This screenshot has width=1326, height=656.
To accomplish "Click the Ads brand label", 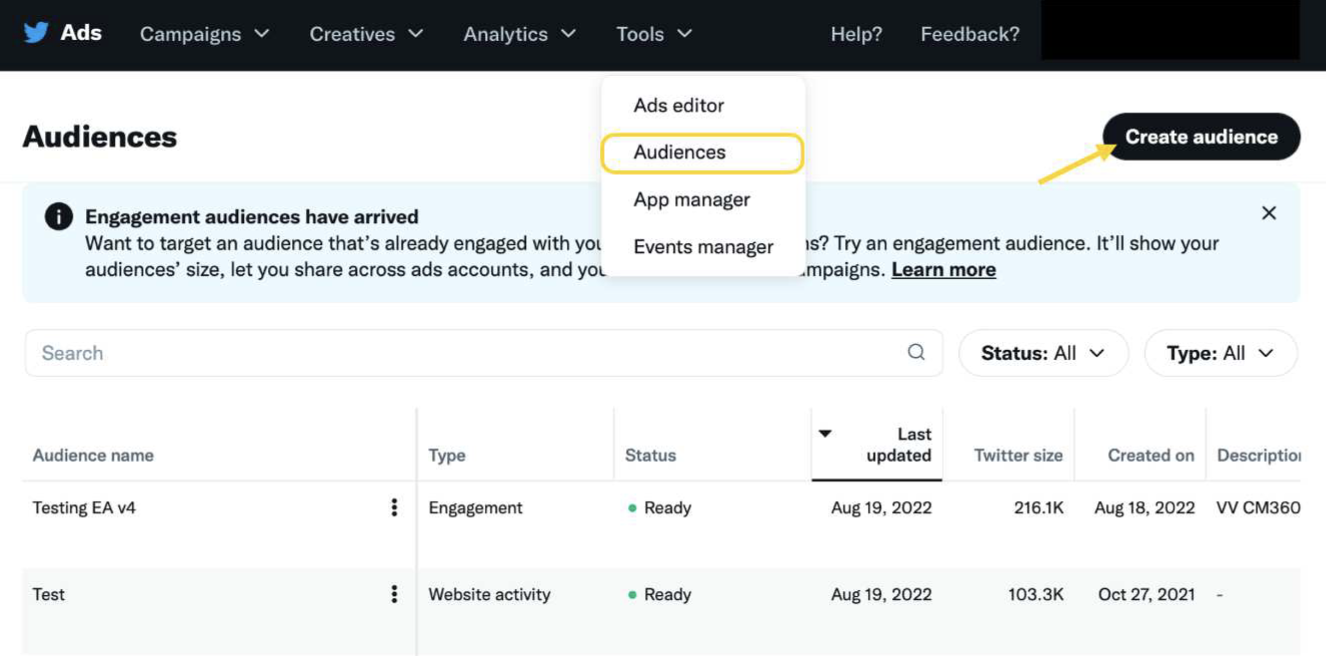I will click(x=81, y=33).
